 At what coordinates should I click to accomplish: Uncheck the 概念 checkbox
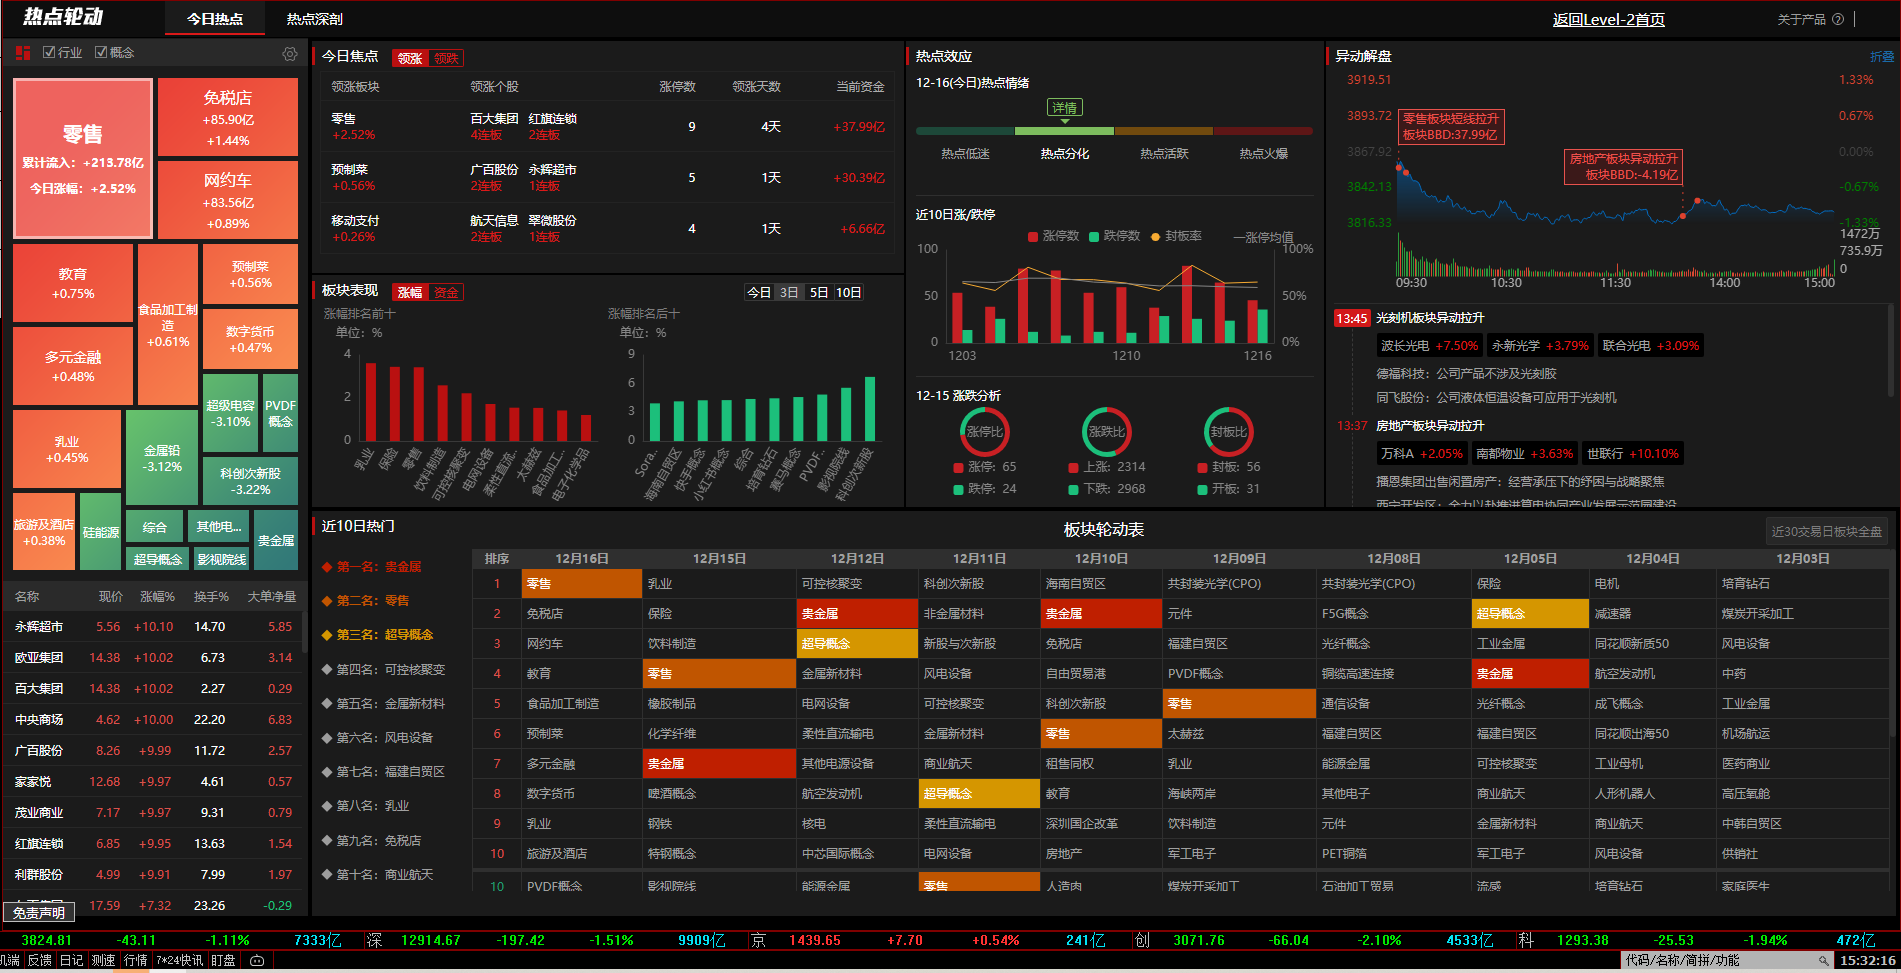coord(101,52)
